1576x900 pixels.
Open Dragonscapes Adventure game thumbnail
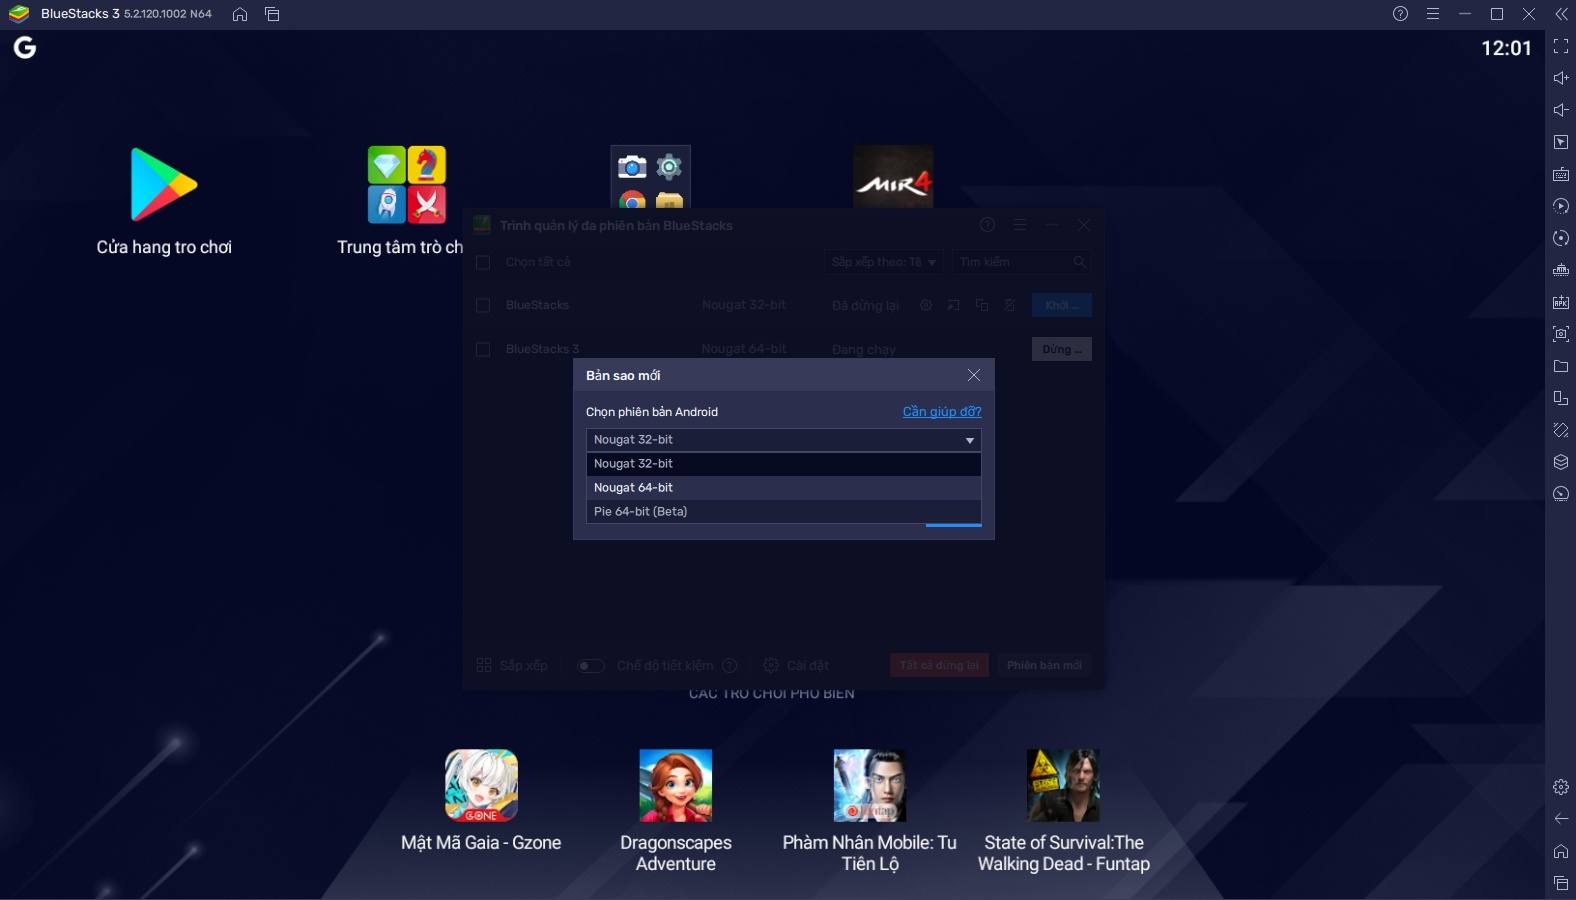pos(676,786)
